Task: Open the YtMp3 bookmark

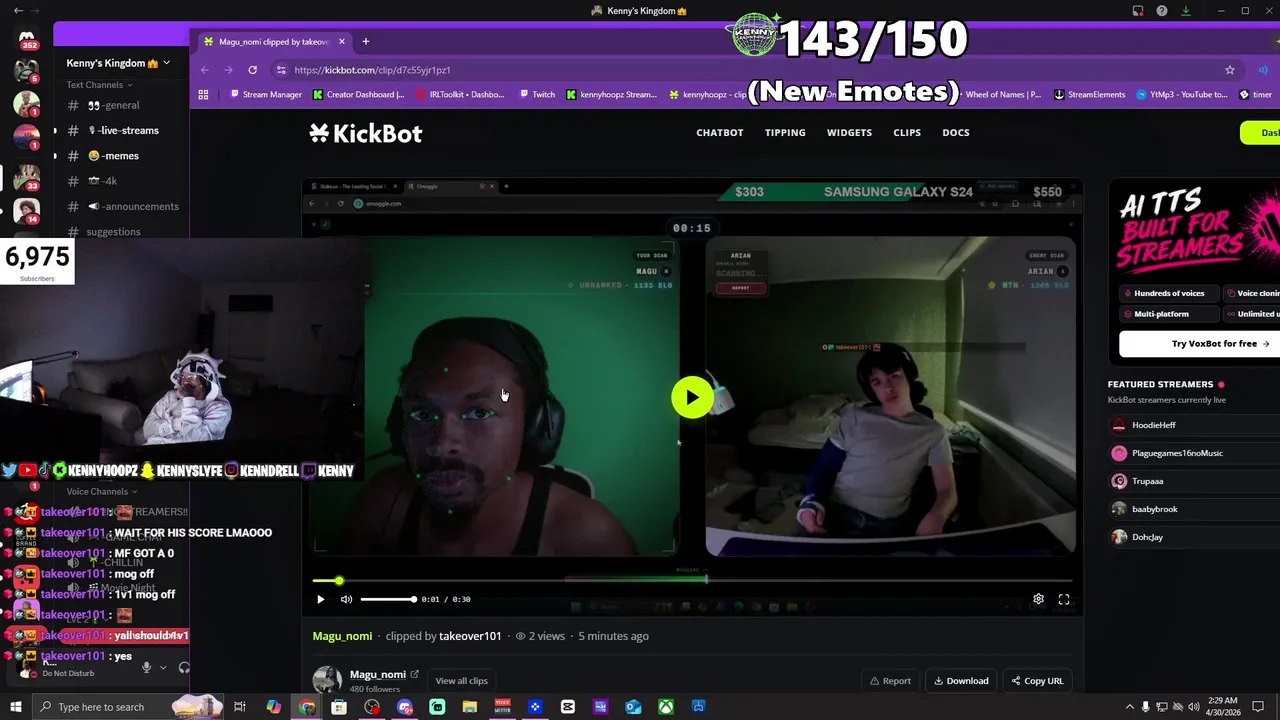Action: coord(1182,95)
